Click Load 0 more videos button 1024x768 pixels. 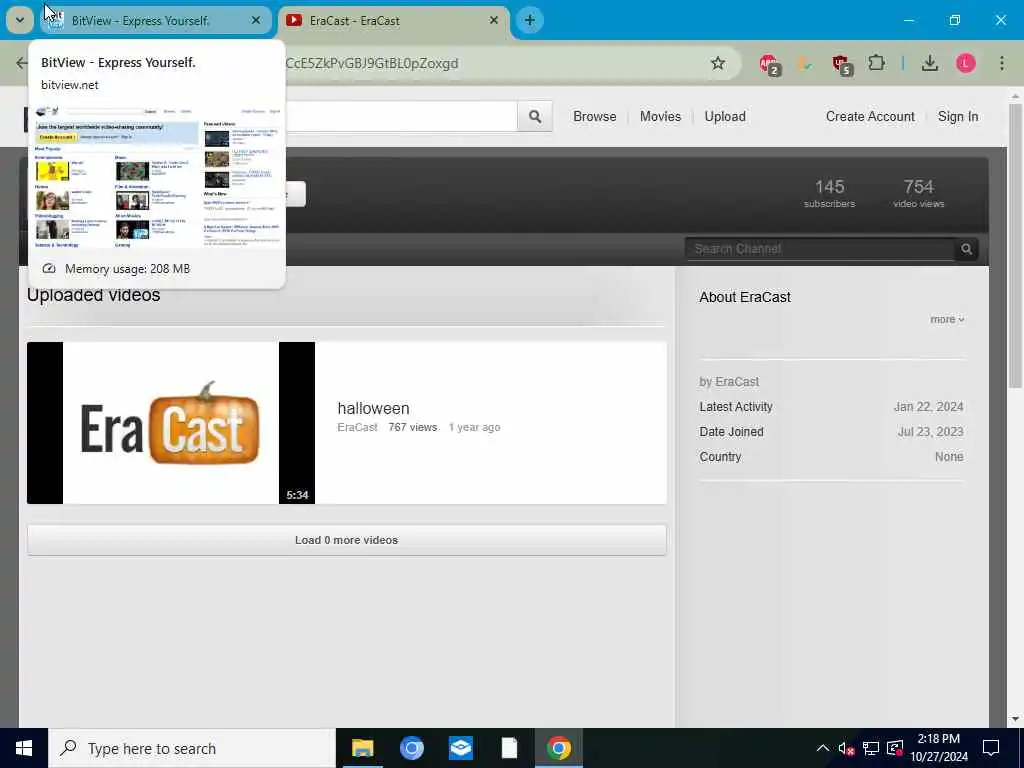346,540
